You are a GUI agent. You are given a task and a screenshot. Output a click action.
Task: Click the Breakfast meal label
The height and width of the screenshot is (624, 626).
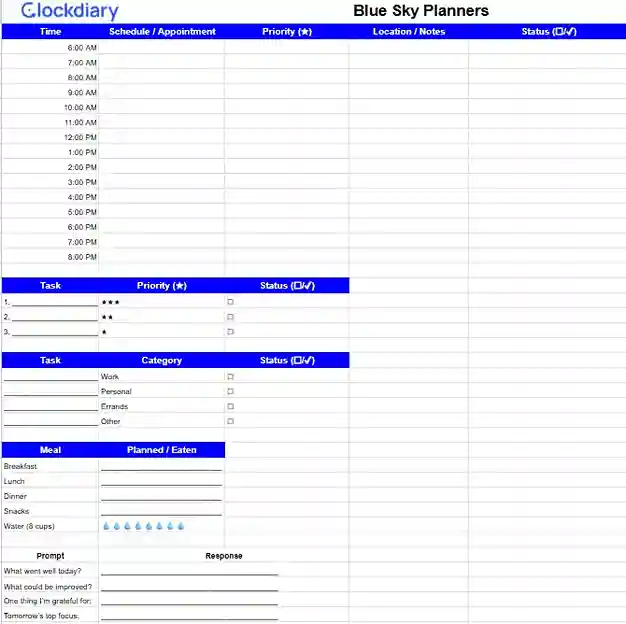point(20,466)
